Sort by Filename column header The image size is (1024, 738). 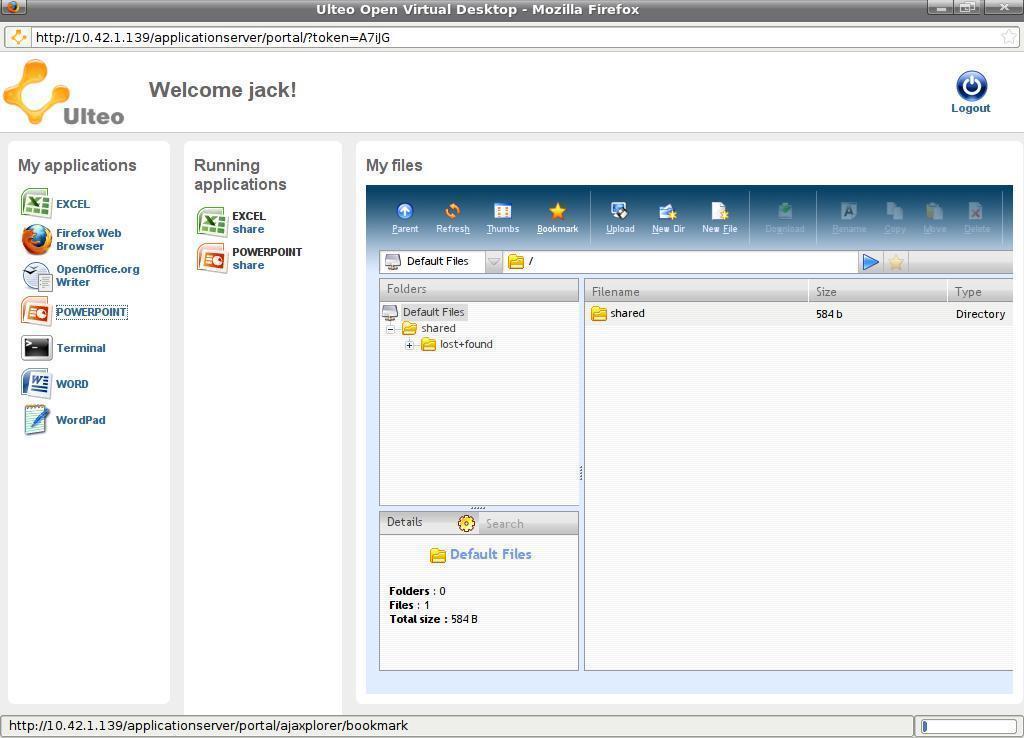696,291
